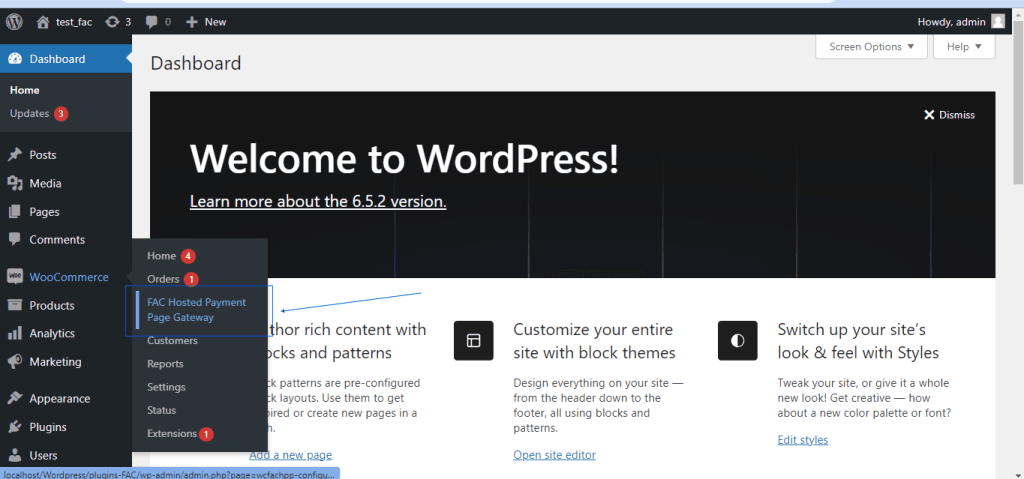
Task: Open the Marketing menu label
Action: pyautogui.click(x=56, y=361)
